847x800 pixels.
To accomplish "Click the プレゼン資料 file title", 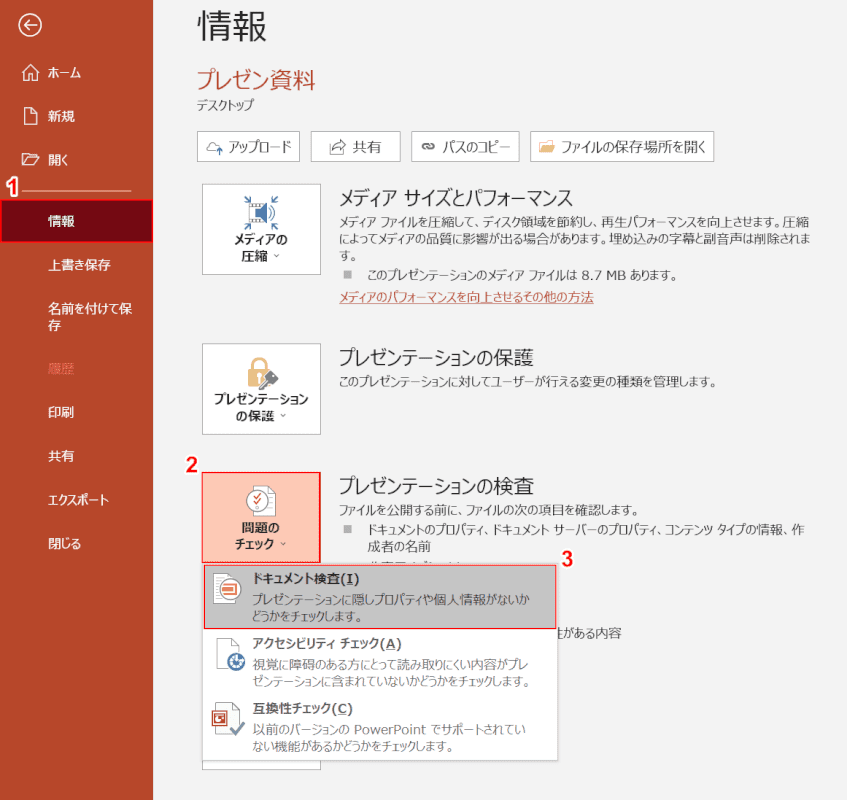I will click(x=256, y=80).
